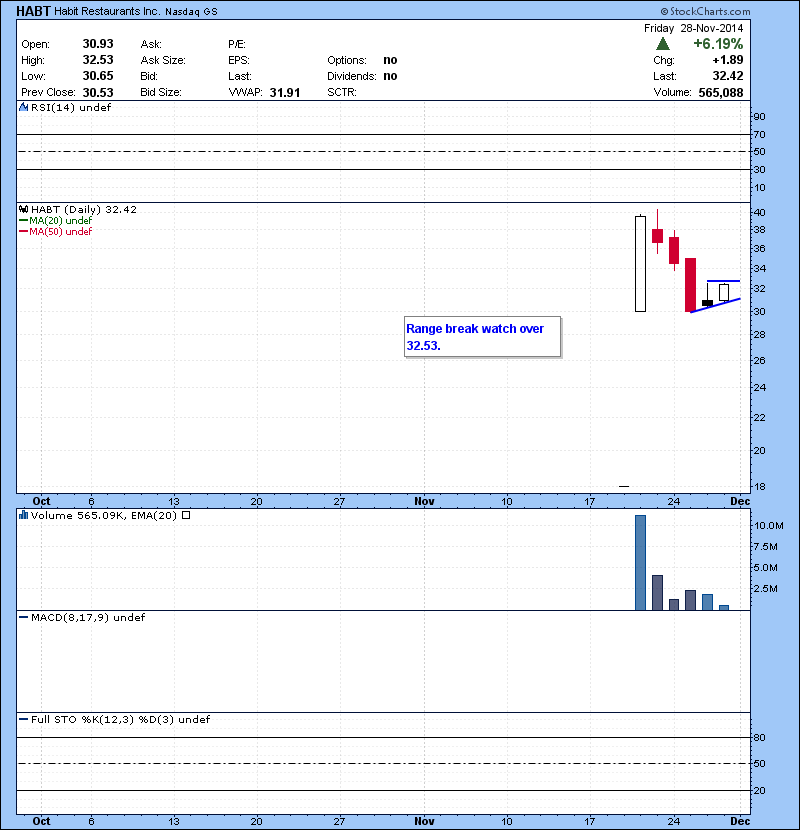Click the 80 level on stochastic axis

coord(760,737)
